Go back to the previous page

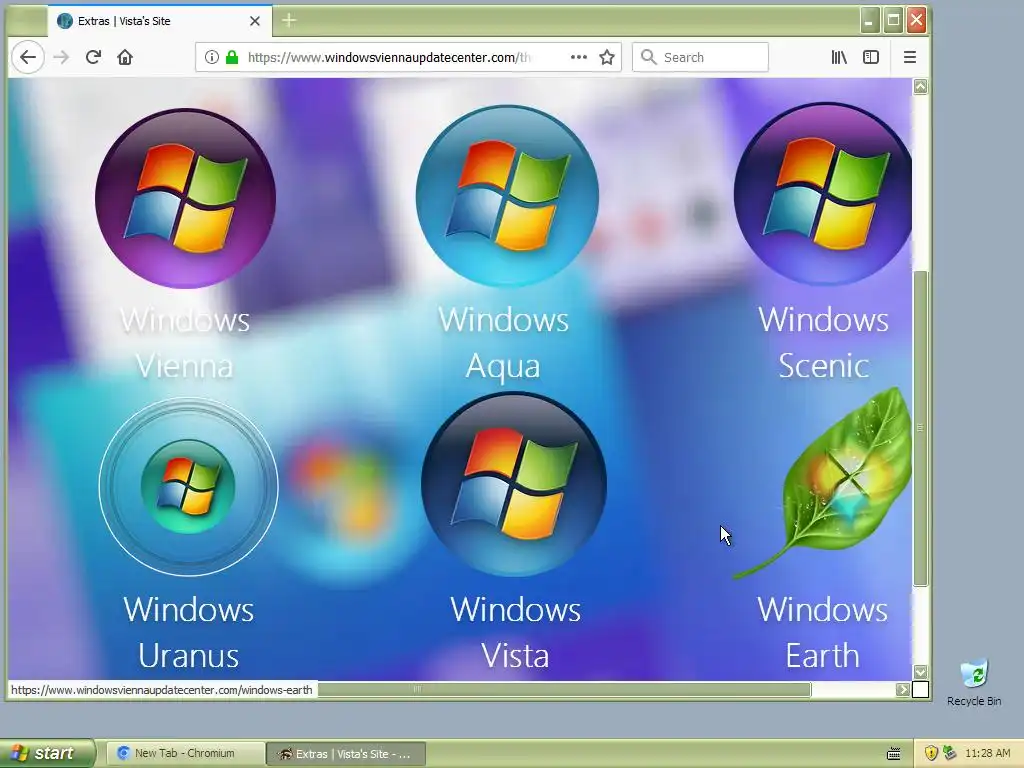tap(28, 57)
